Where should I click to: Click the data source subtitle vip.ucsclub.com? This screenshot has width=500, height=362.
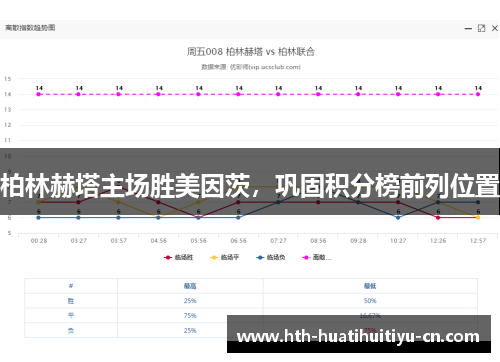251,67
